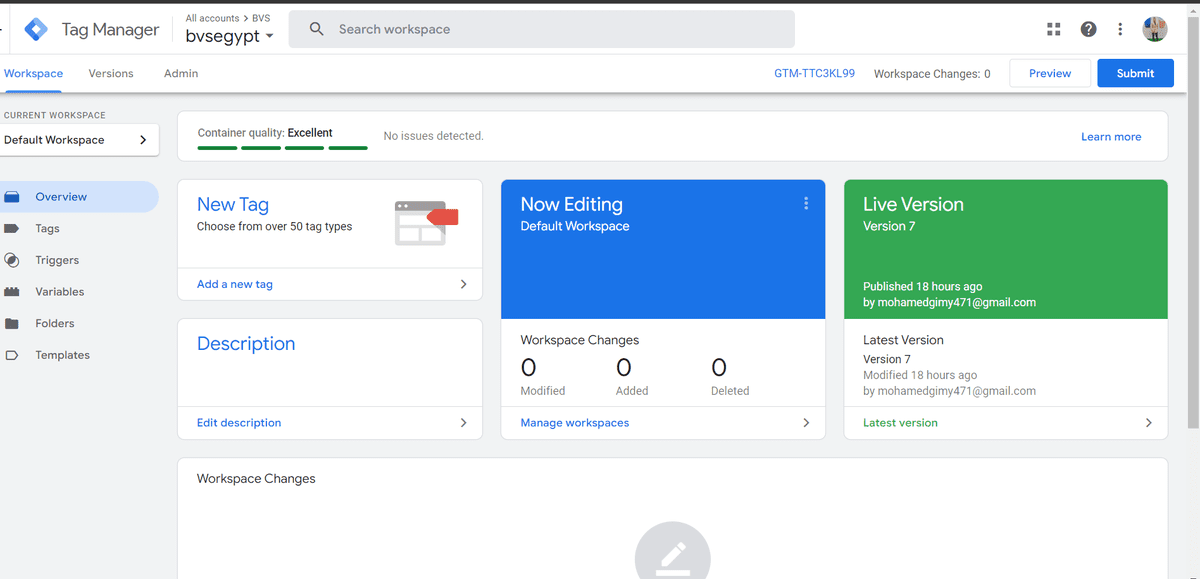Click the Tag Manager logo icon
The height and width of the screenshot is (579, 1200).
[x=36, y=30]
